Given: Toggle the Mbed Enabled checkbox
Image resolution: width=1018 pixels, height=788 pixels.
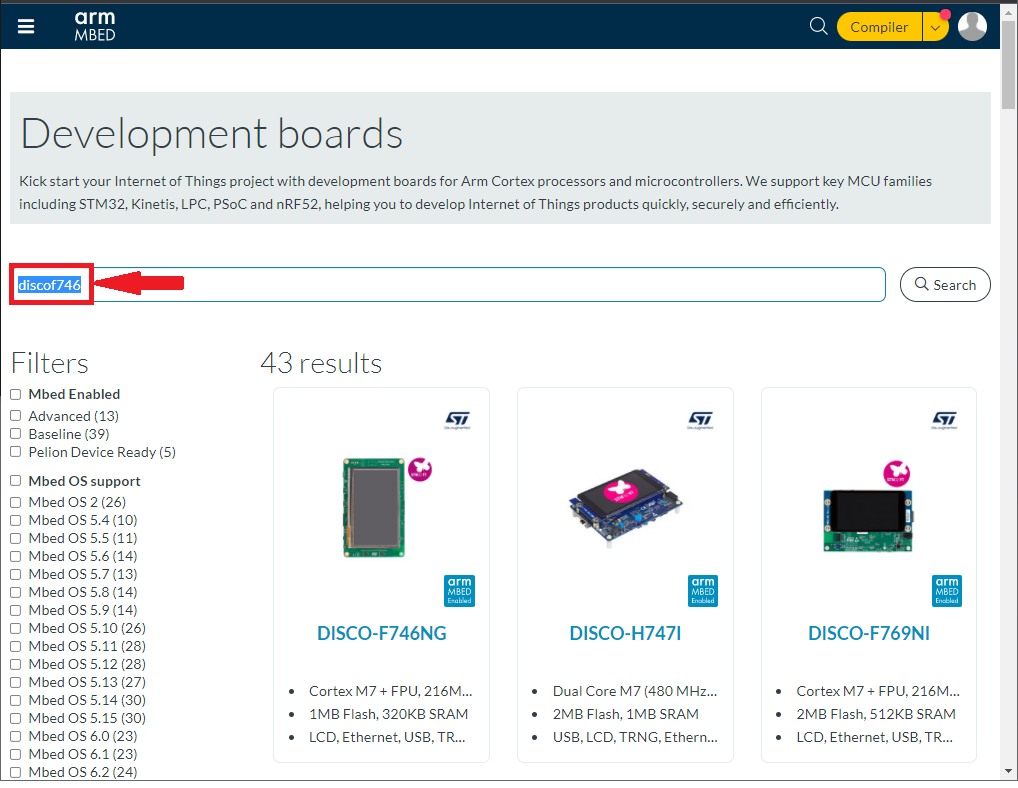Looking at the screenshot, I should click(16, 394).
